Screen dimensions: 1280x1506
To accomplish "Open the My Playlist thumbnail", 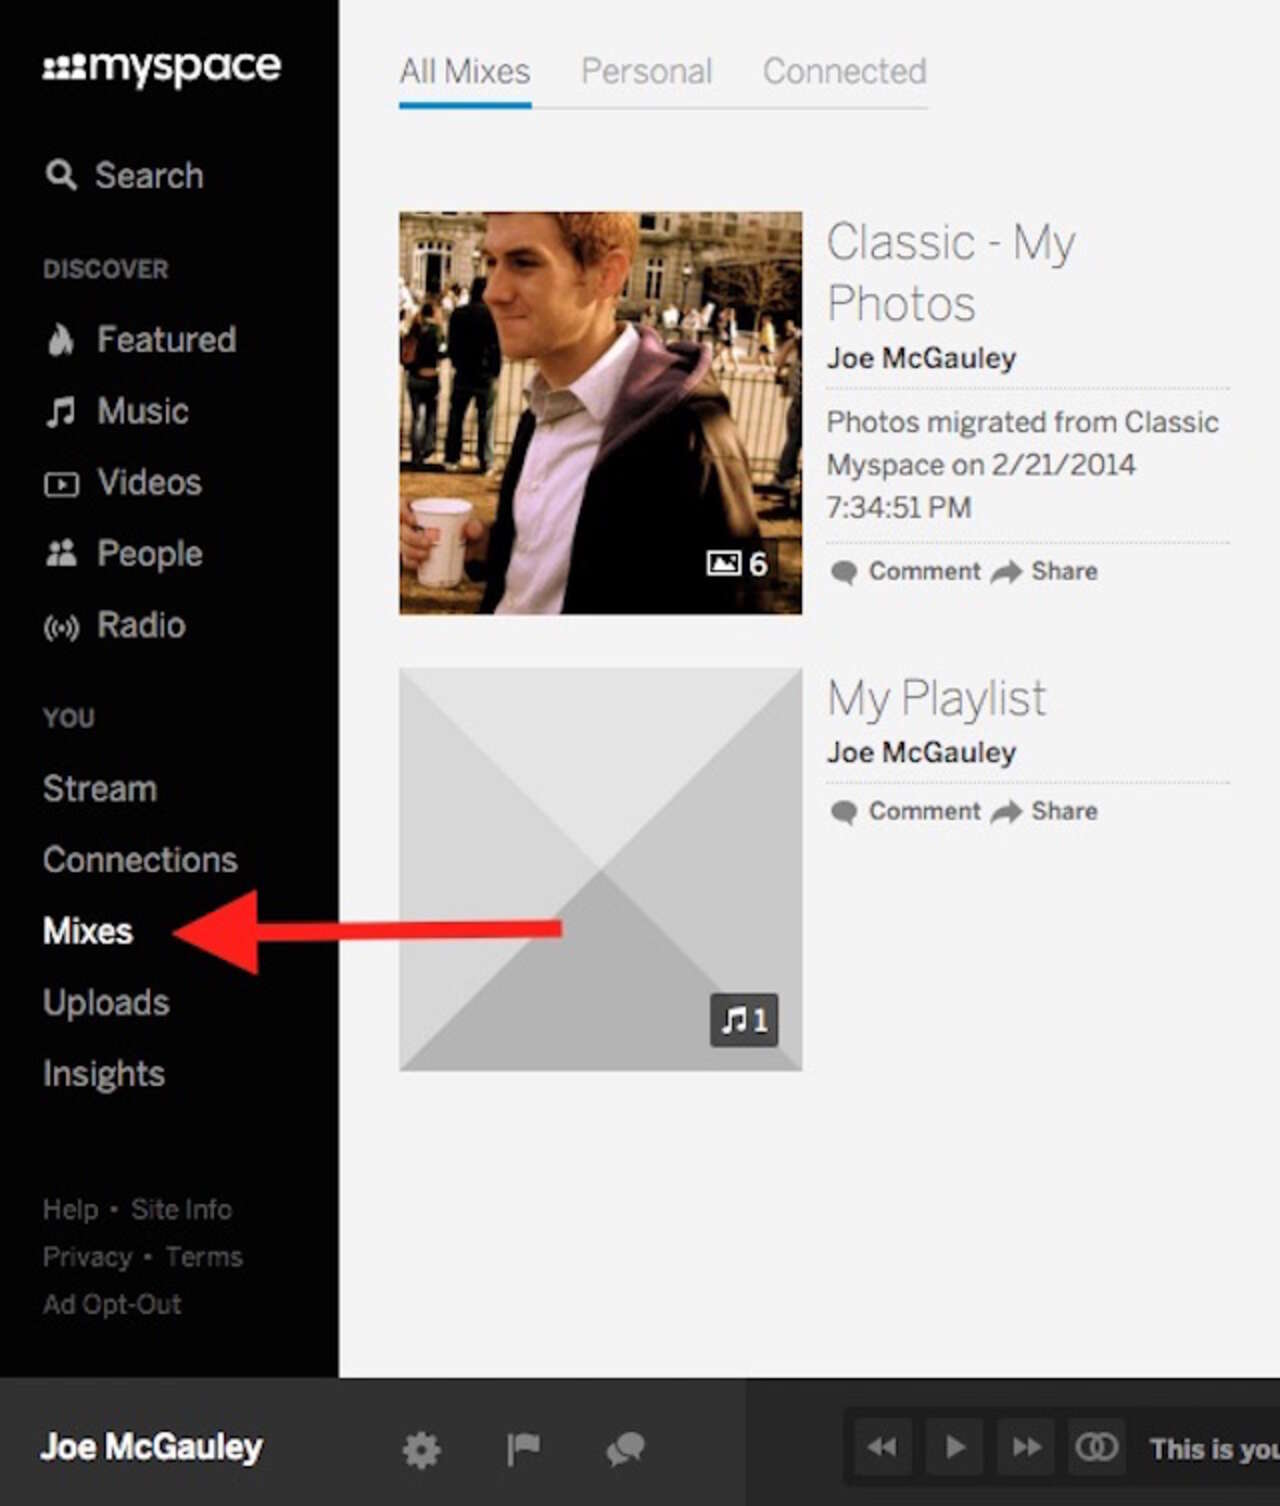I will point(599,868).
